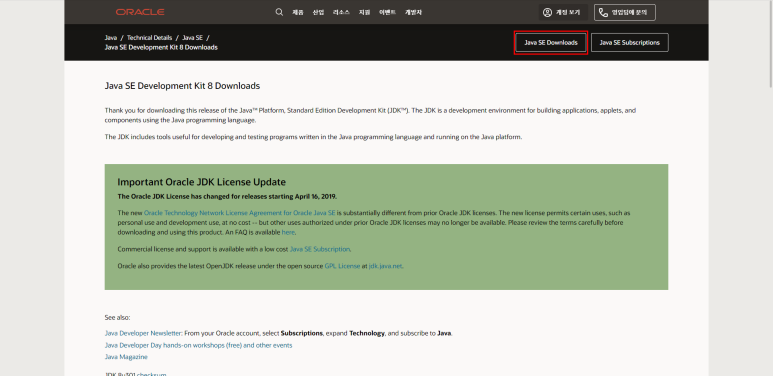Click the Oracle logo

click(140, 12)
